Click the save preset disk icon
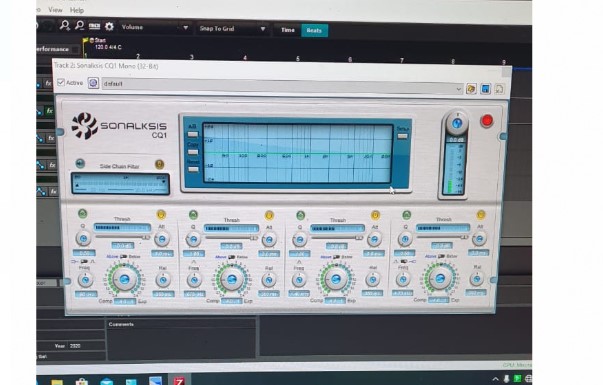The image size is (603, 385). click(x=485, y=89)
